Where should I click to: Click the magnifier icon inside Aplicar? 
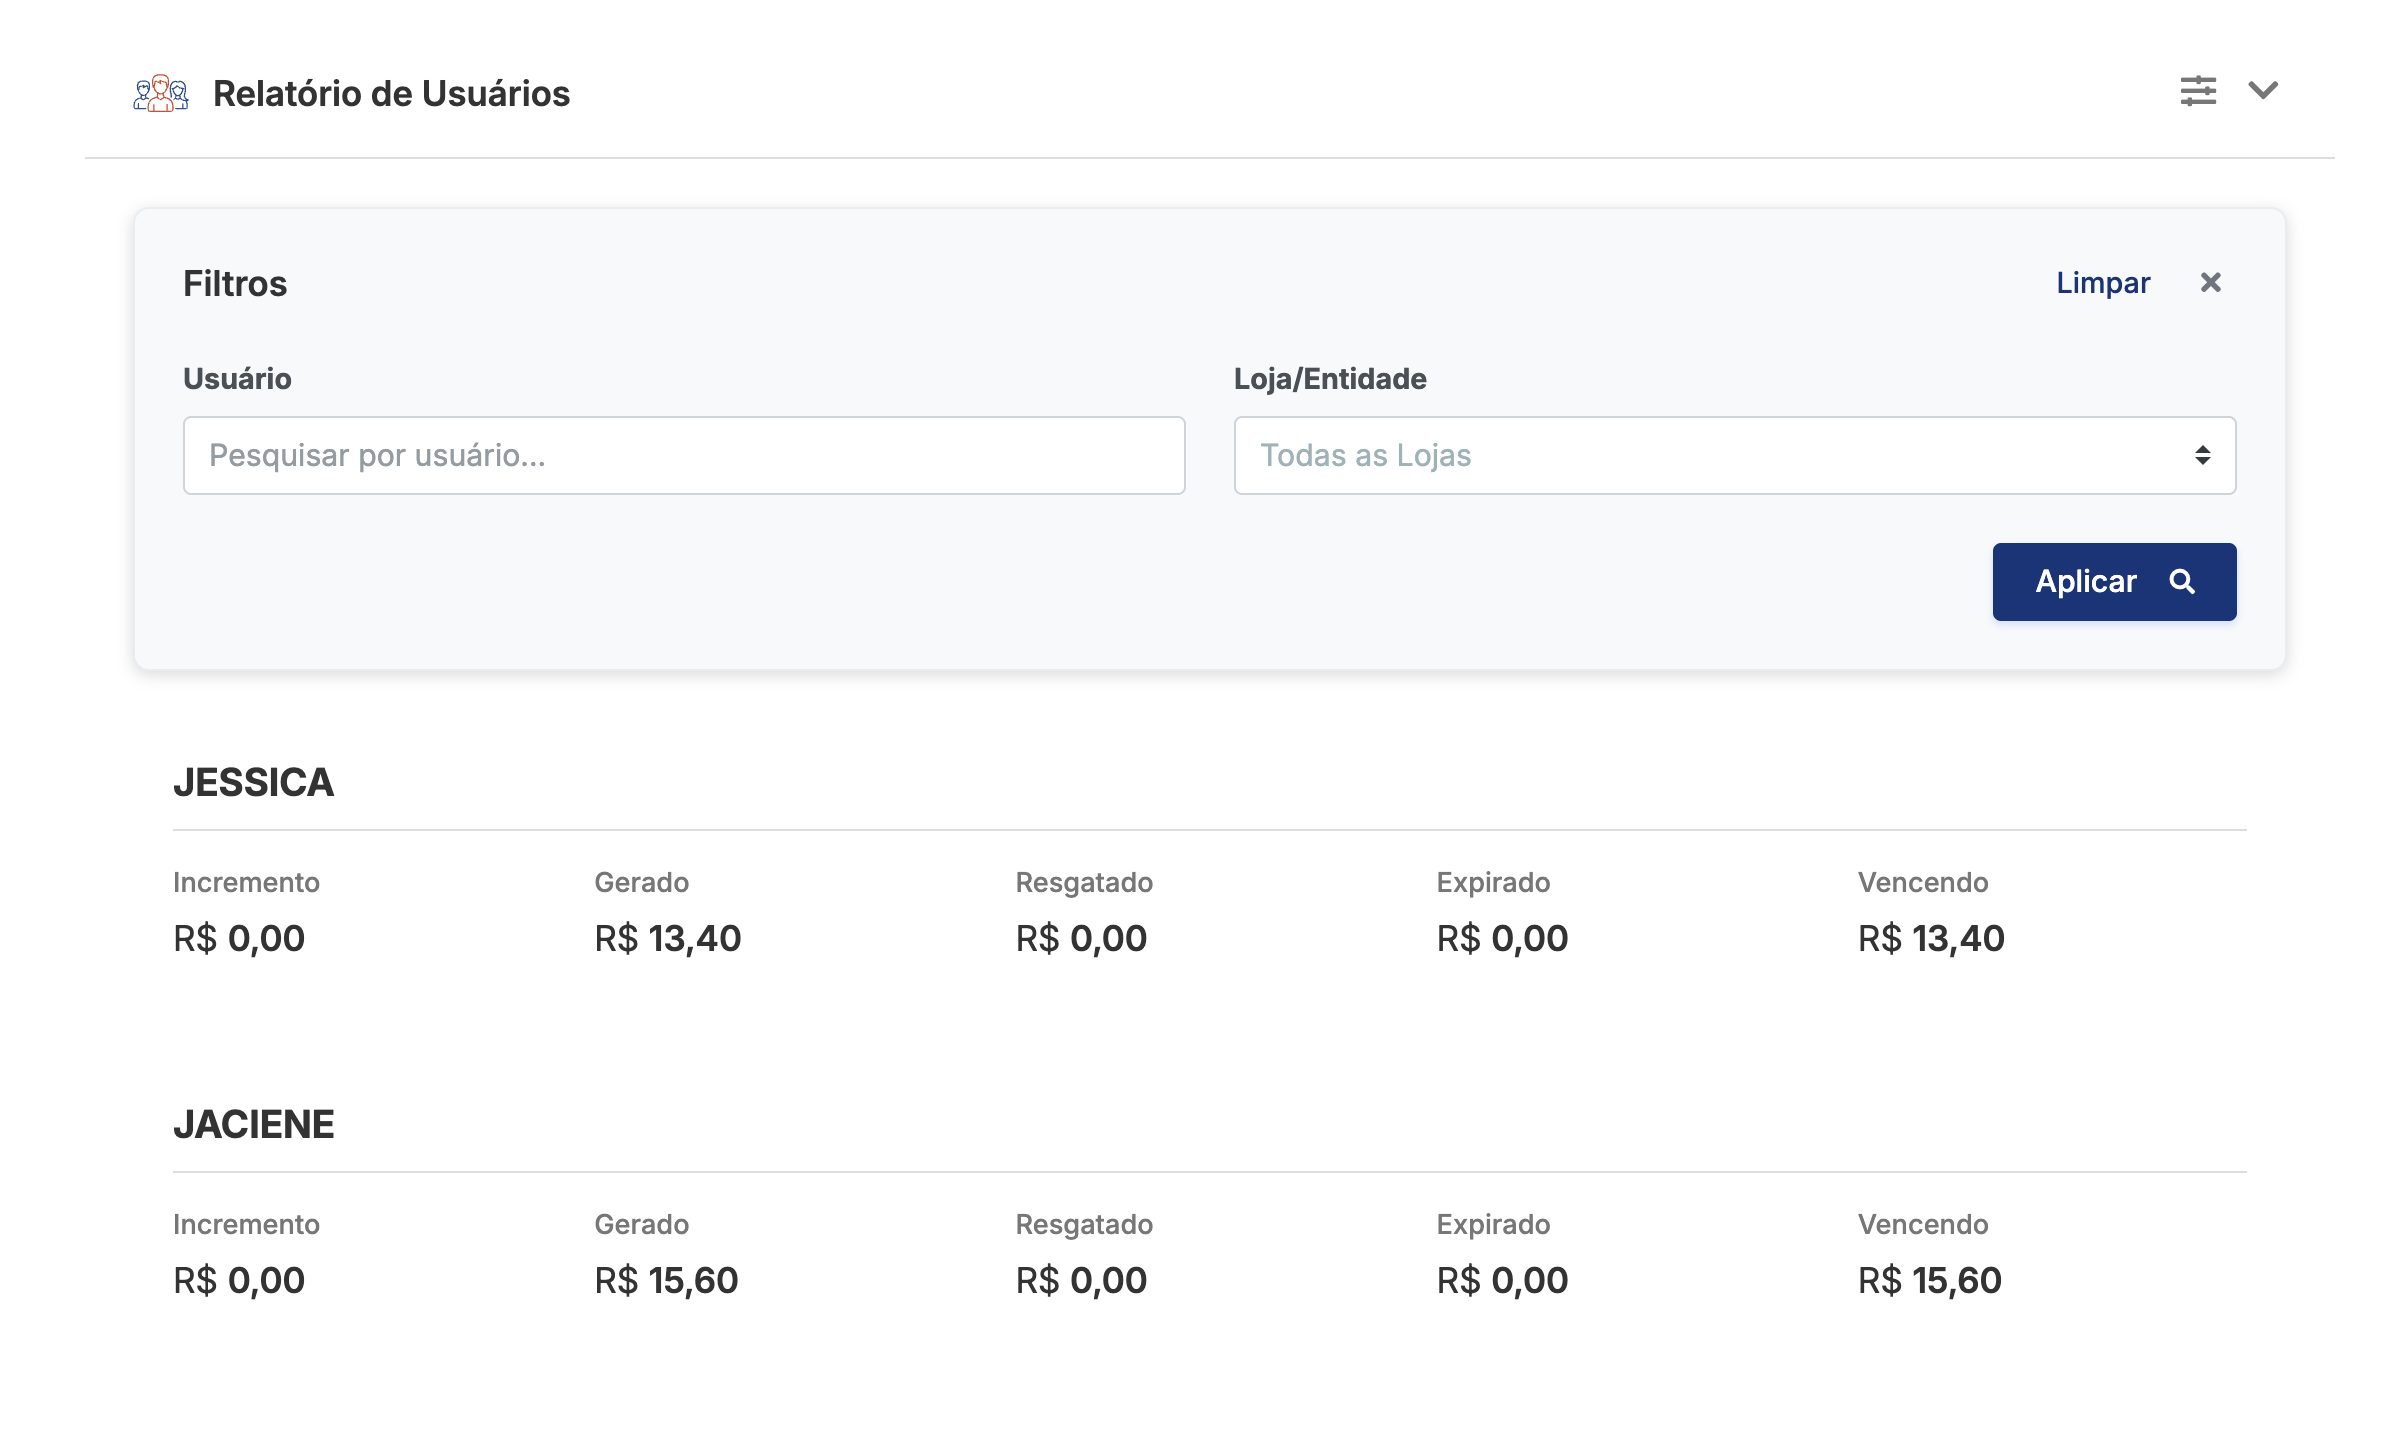2182,582
